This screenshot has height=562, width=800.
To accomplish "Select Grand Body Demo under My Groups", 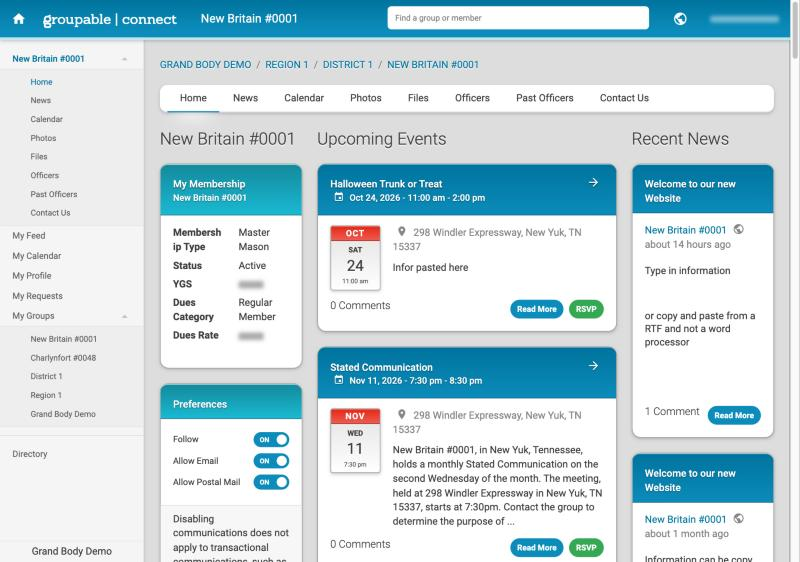I will point(63,414).
